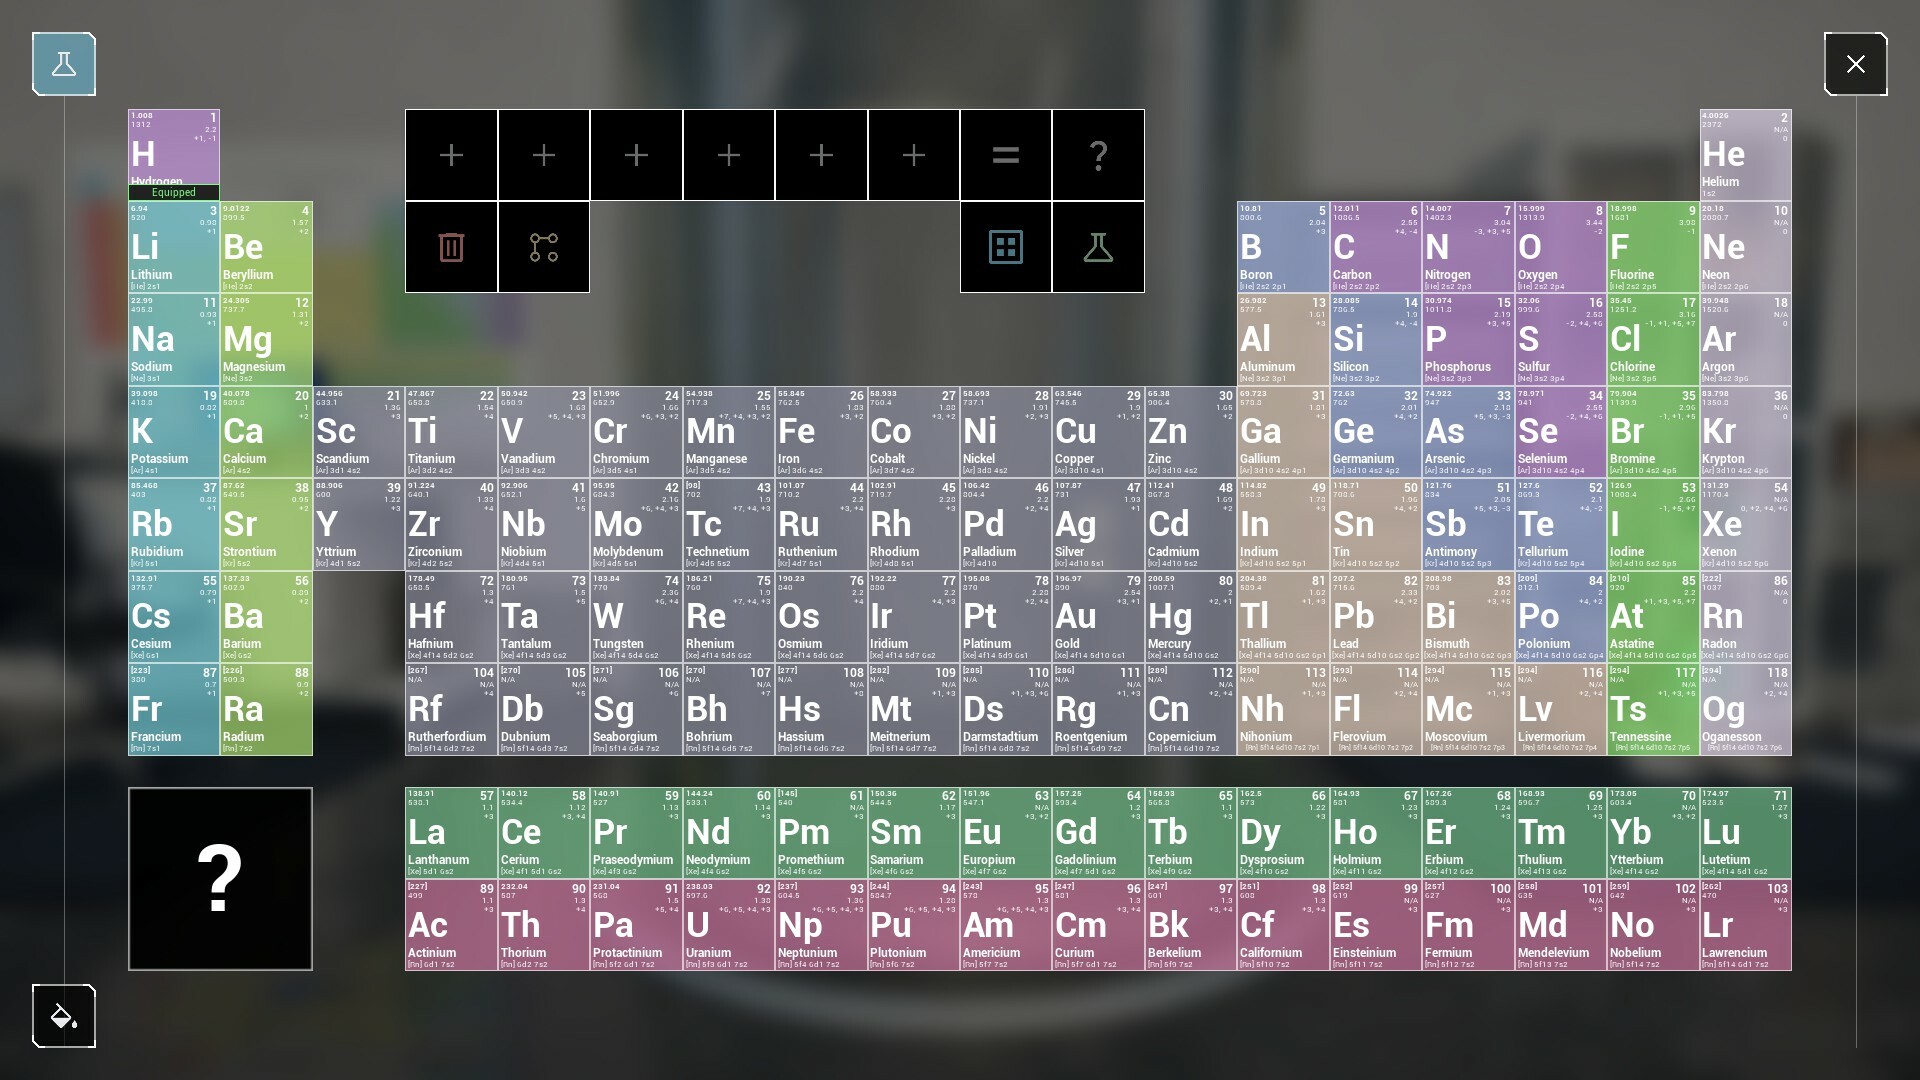This screenshot has height=1080, width=1920.
Task: Select the Lanthanum element tile
Action: click(x=450, y=833)
